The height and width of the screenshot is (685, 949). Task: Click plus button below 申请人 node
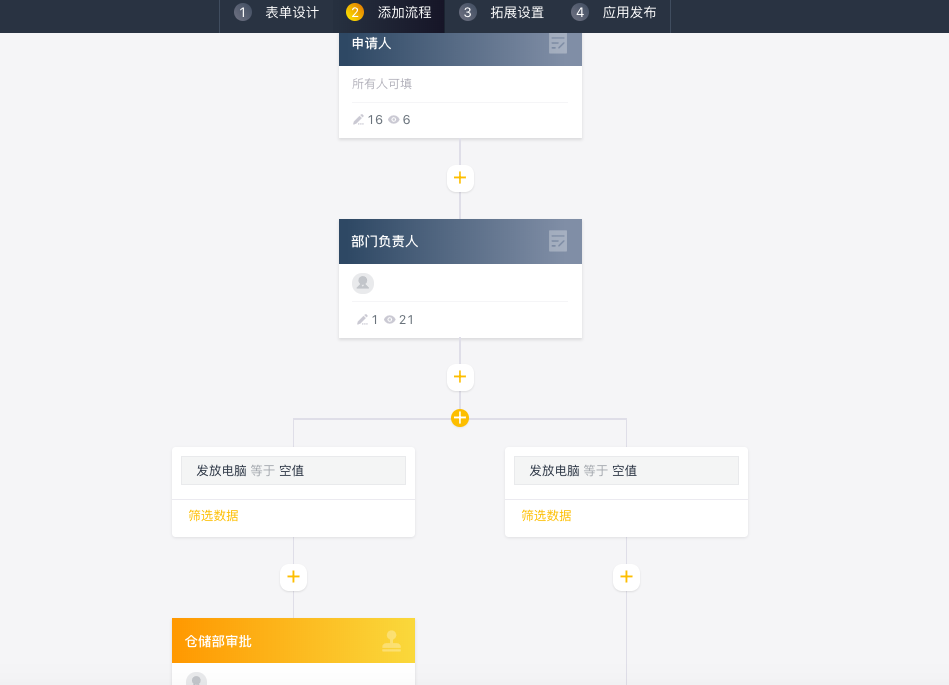[x=460, y=178]
